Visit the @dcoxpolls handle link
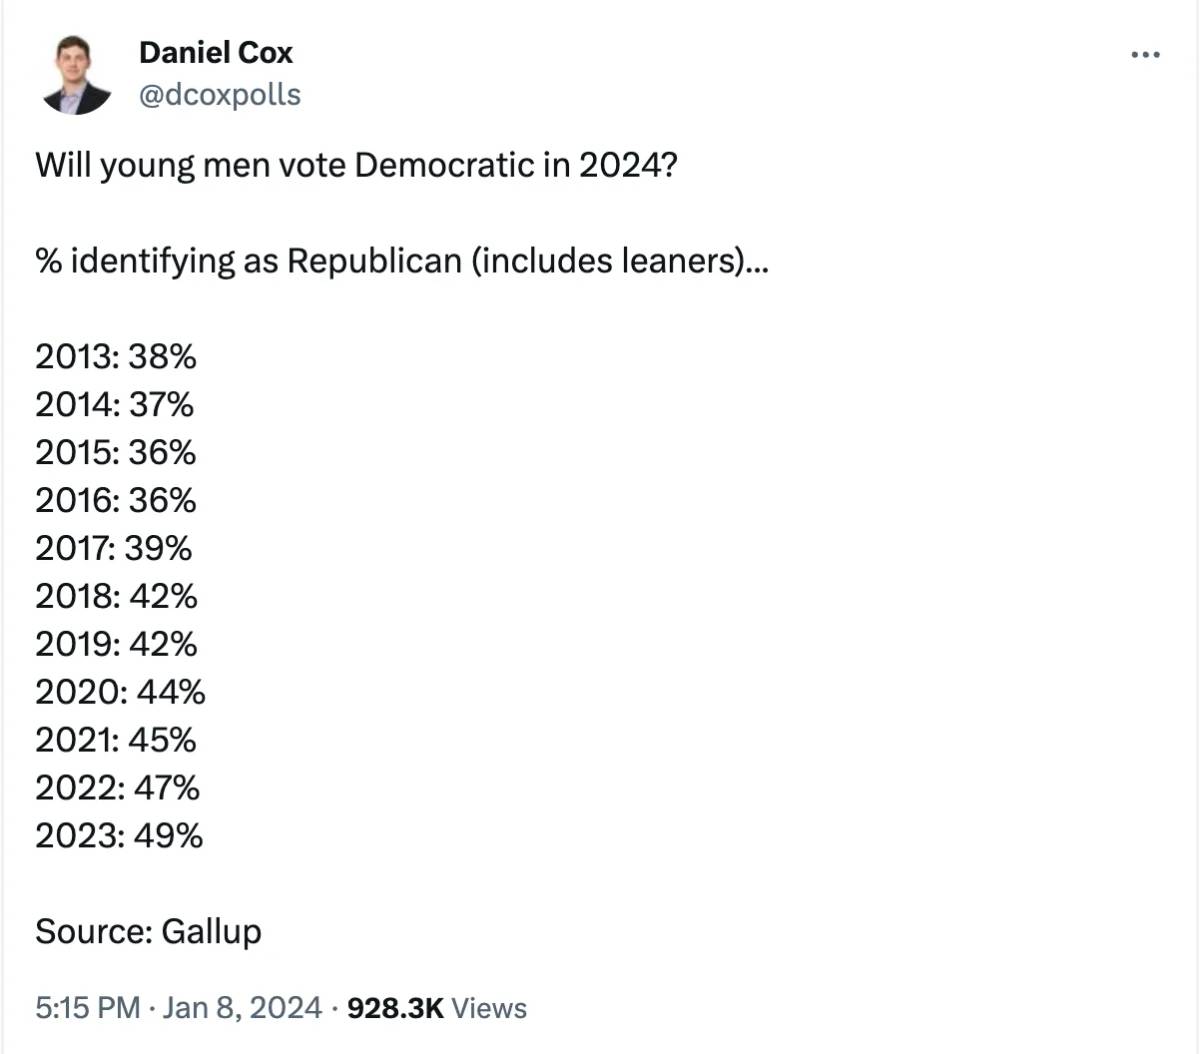Screen dimensions: 1200x1054 220,95
